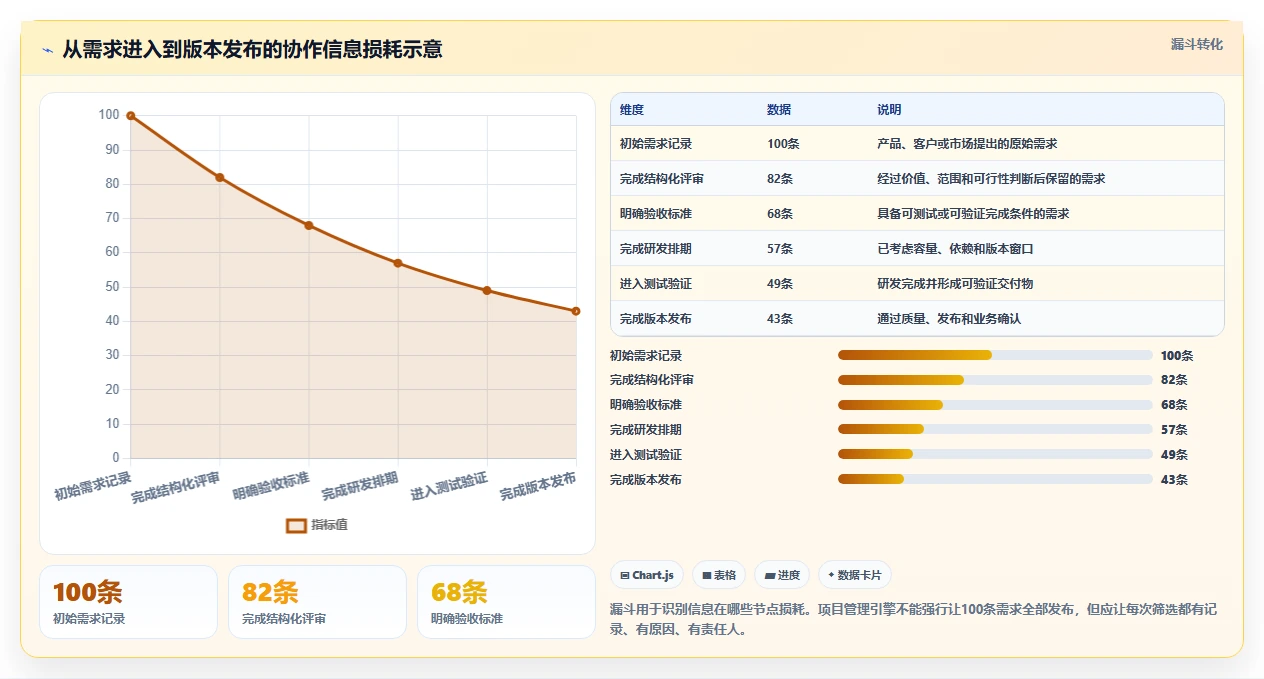Click the chart data point at 57
The image size is (1264, 679).
coord(398,263)
